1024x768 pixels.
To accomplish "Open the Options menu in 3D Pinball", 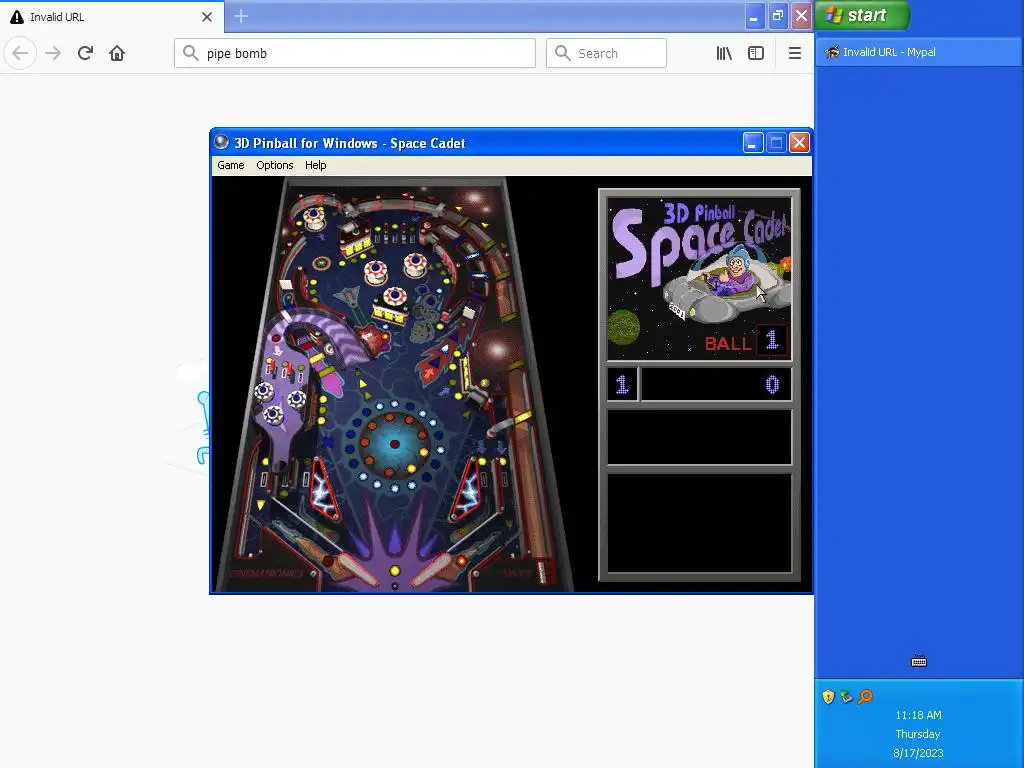I will tap(274, 165).
